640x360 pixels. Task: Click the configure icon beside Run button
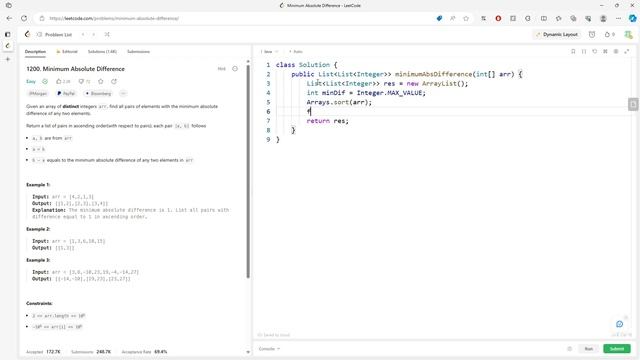[569, 349]
